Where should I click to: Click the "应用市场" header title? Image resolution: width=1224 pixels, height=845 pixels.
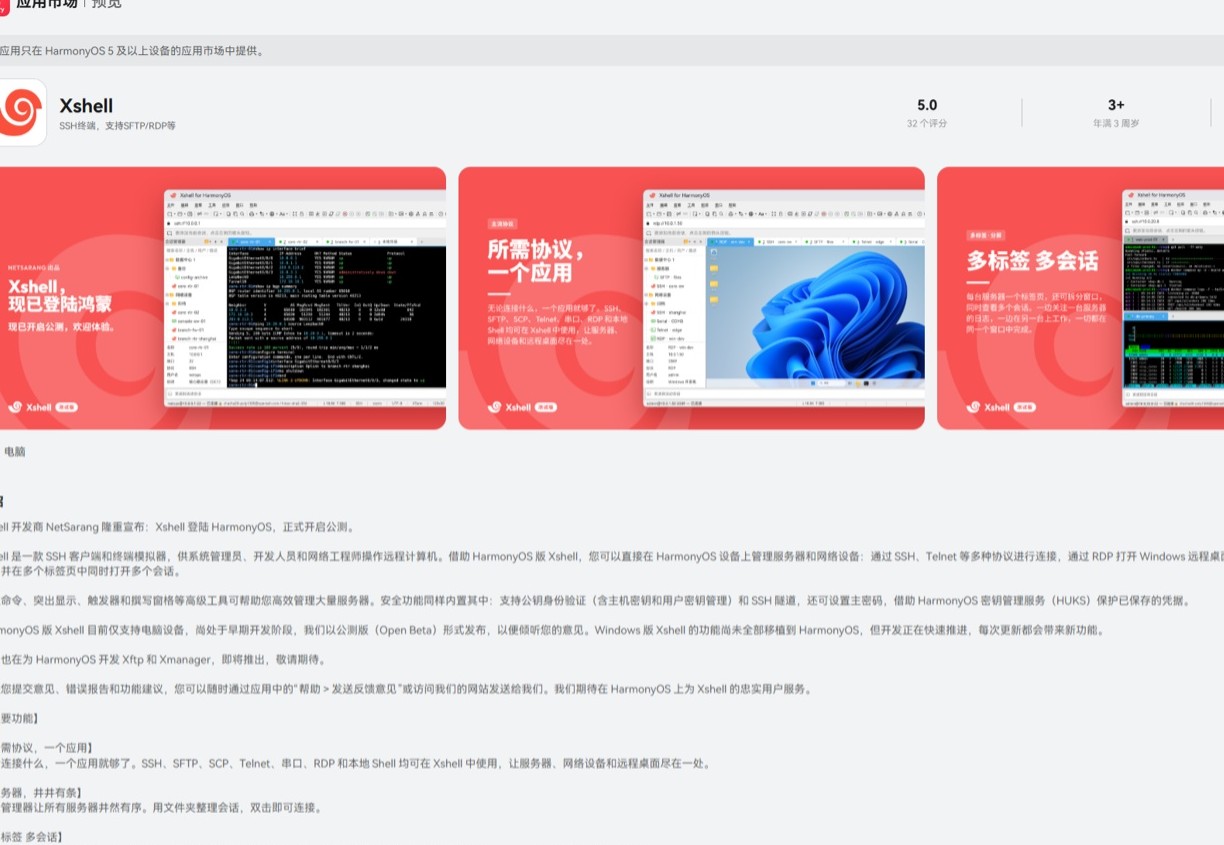pyautogui.click(x=46, y=3)
